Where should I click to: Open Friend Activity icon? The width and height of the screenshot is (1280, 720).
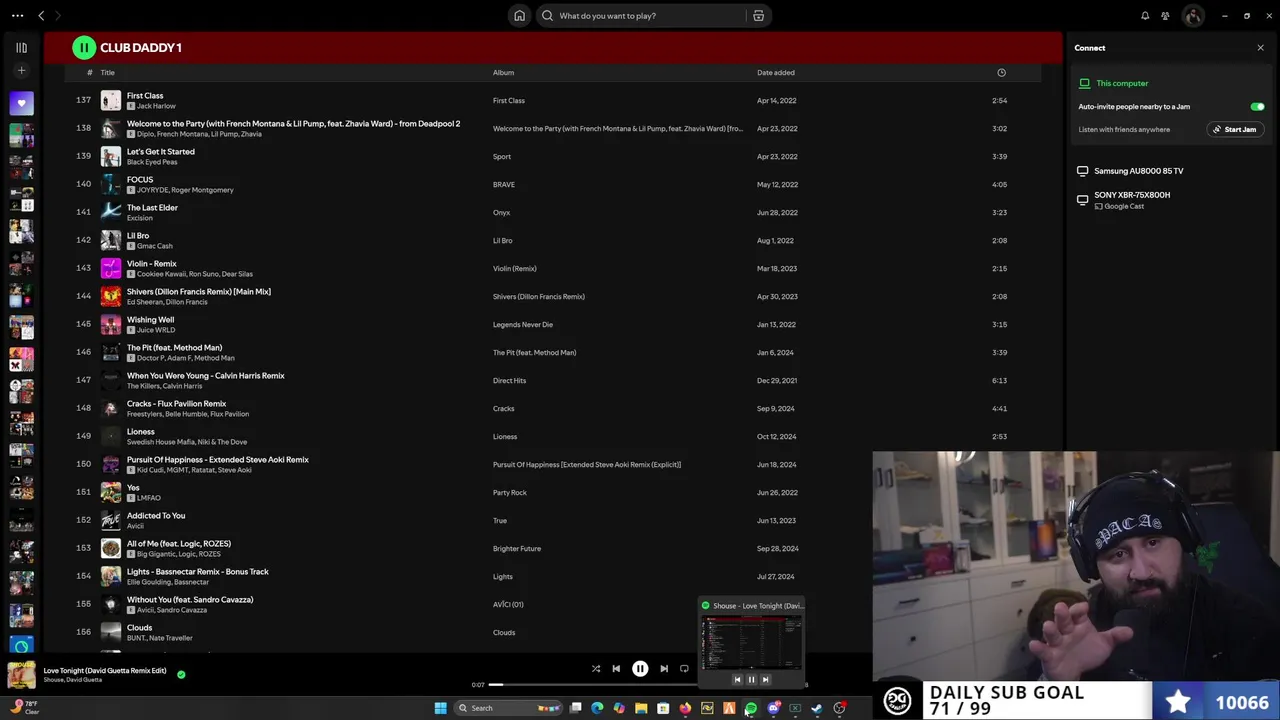point(1165,16)
